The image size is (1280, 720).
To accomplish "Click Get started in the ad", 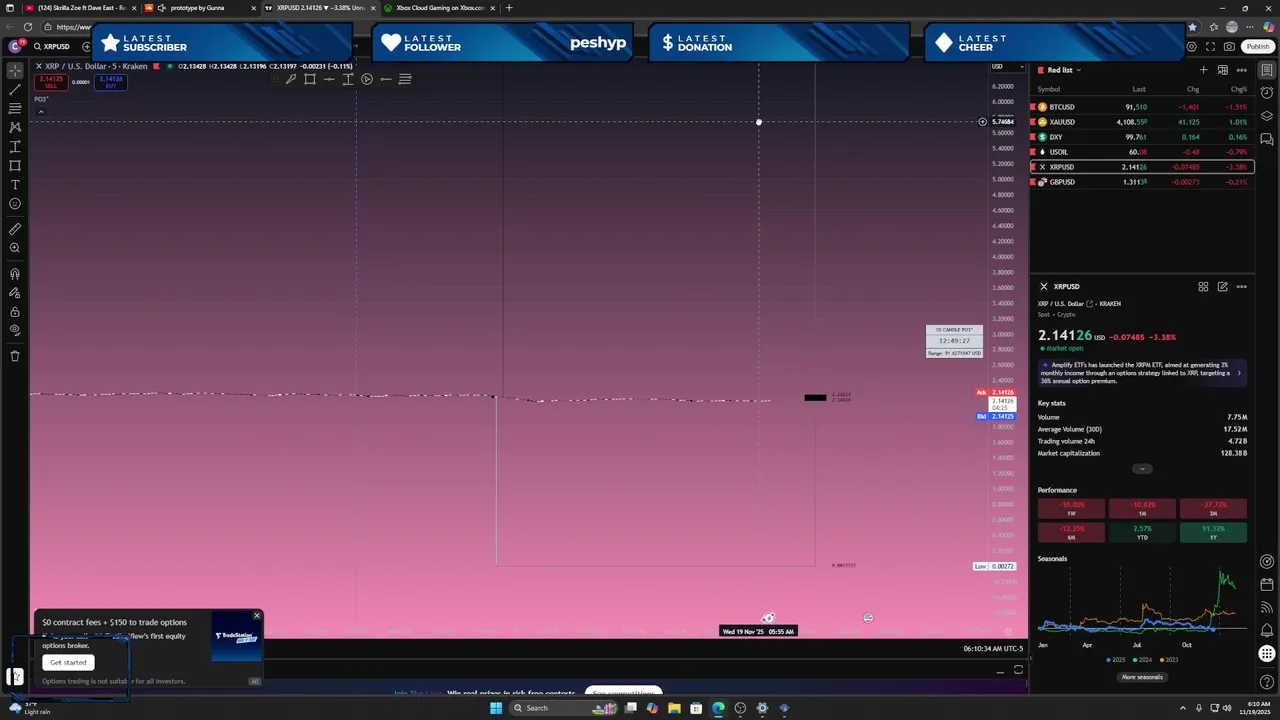I will point(68,662).
